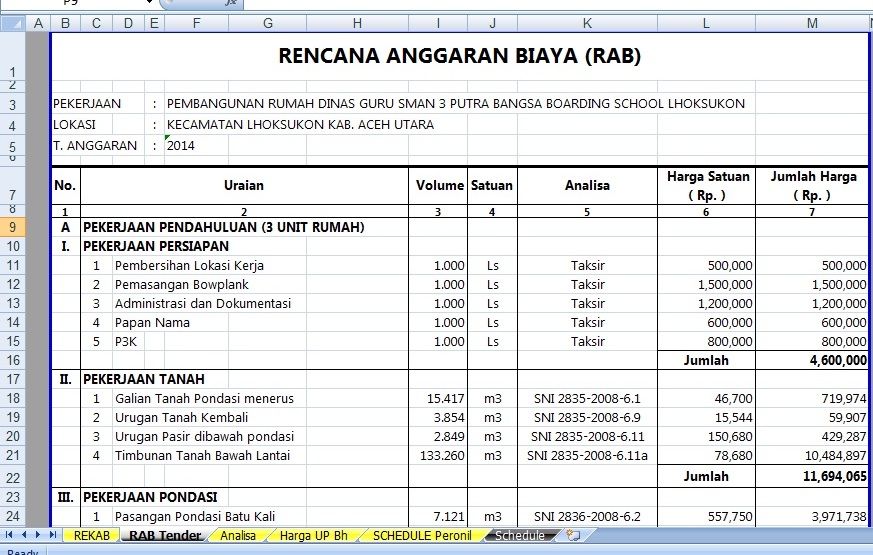Select the Harga Satuan header cell

706,185
